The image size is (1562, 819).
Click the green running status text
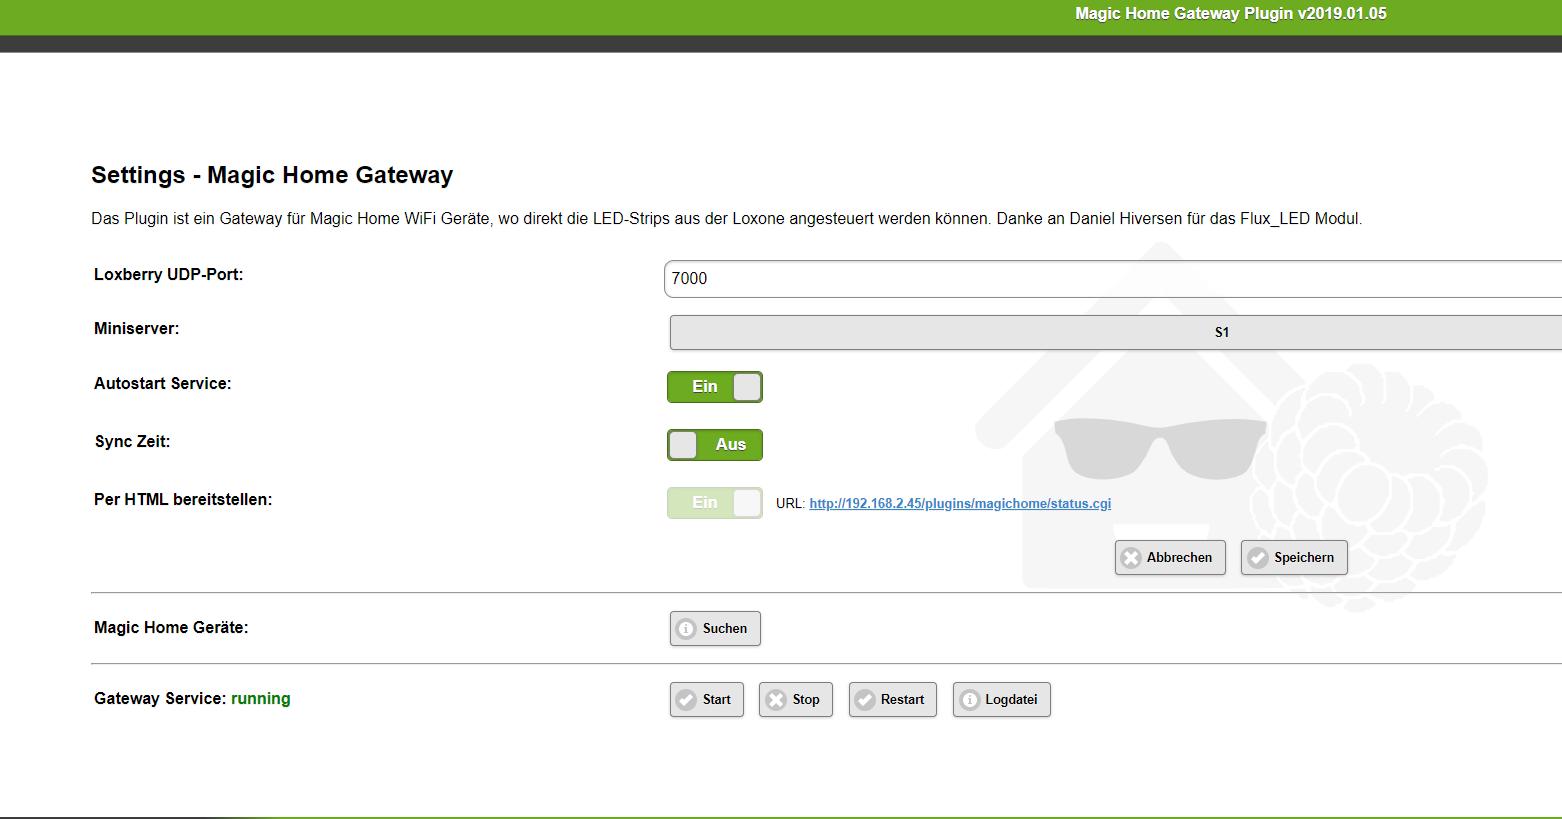(x=261, y=699)
